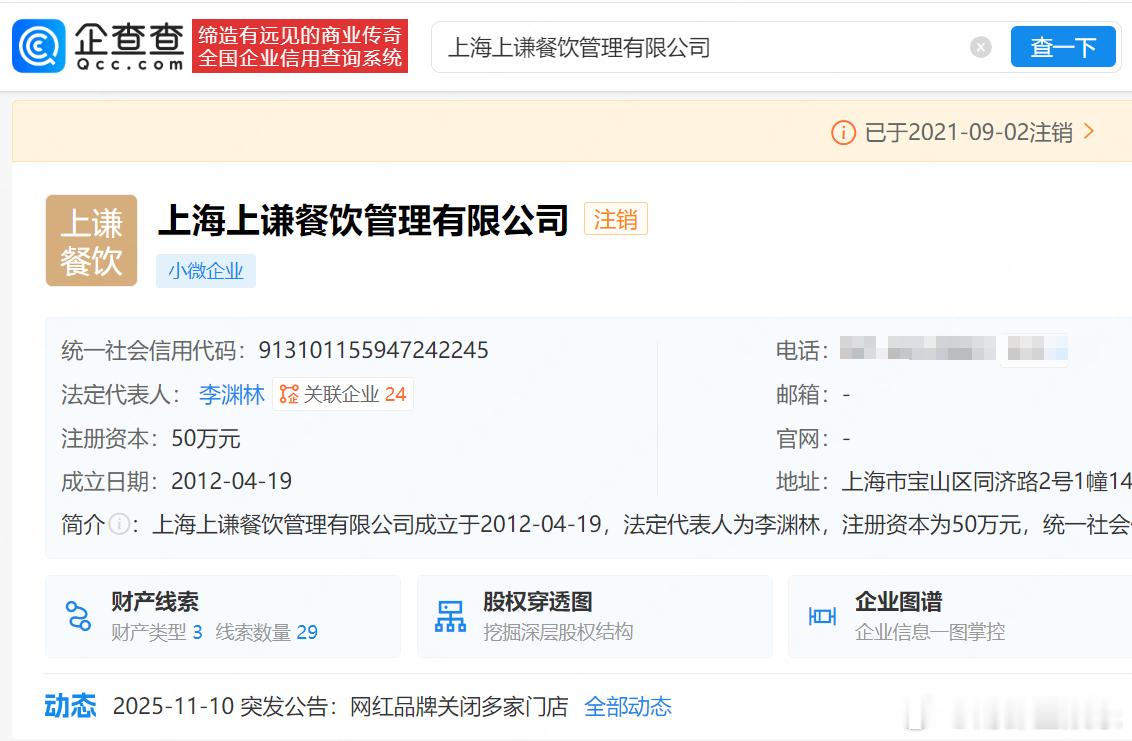Click the orange info icon by 已于2021-09-02注销

click(843, 132)
